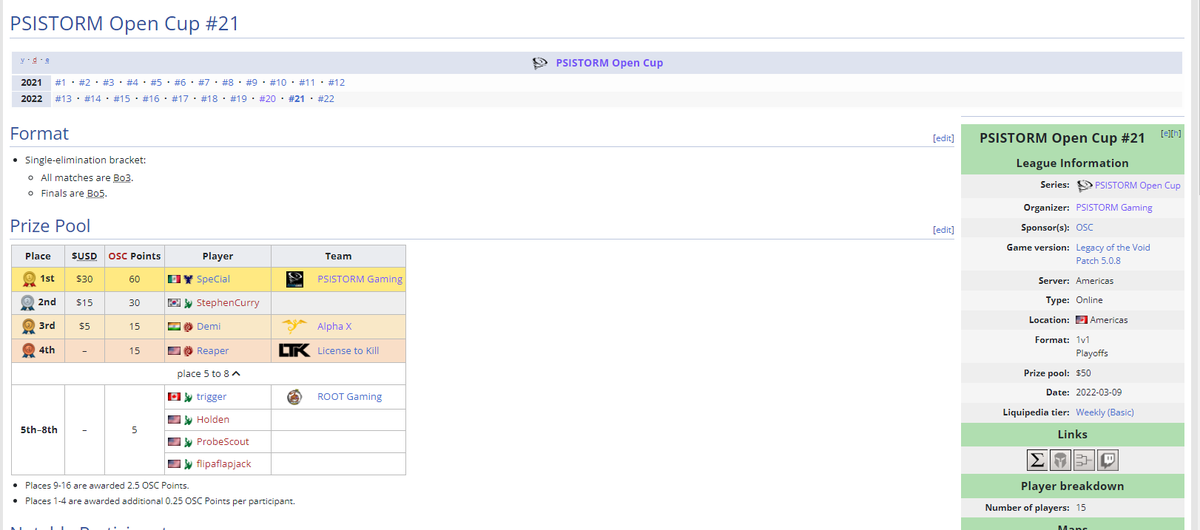Open Series PSISTORM Open Cup link

pyautogui.click(x=1138, y=185)
